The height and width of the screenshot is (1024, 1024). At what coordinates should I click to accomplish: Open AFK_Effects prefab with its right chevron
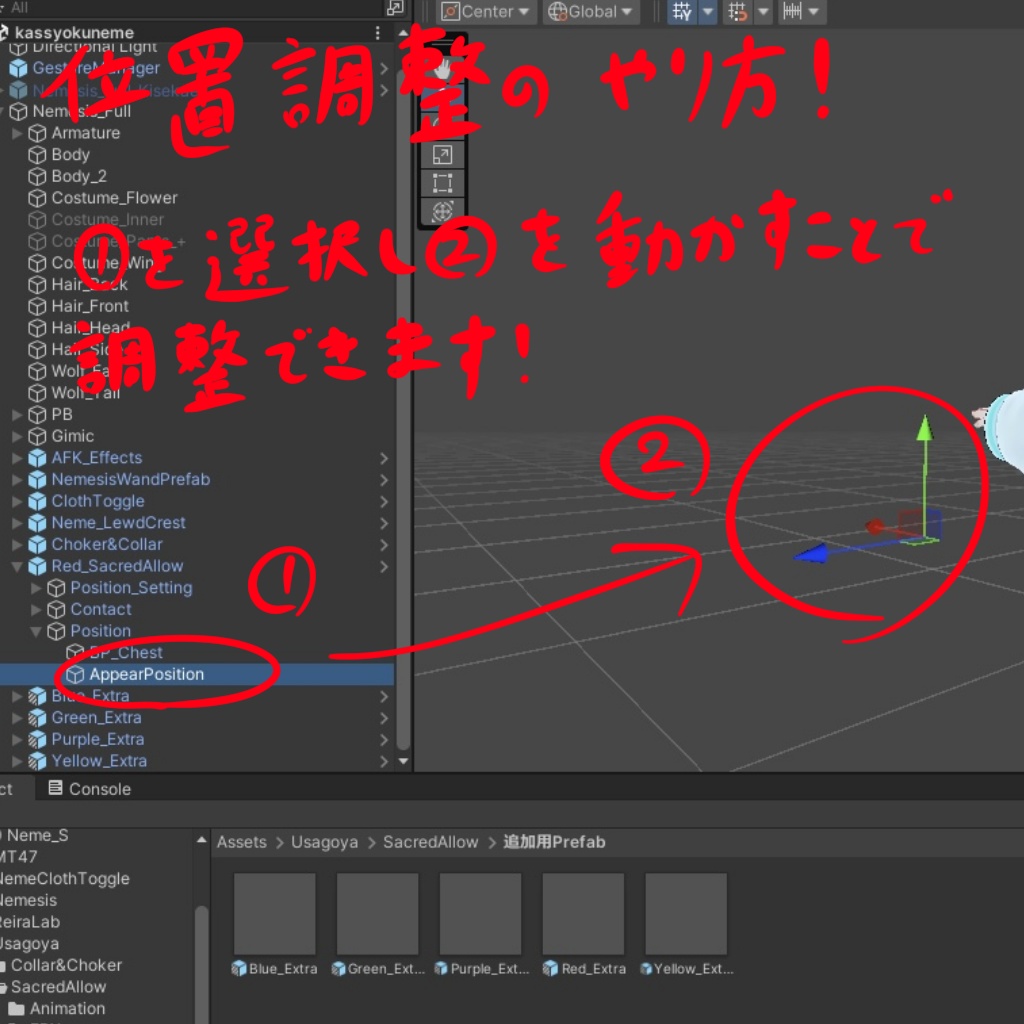pos(384,458)
